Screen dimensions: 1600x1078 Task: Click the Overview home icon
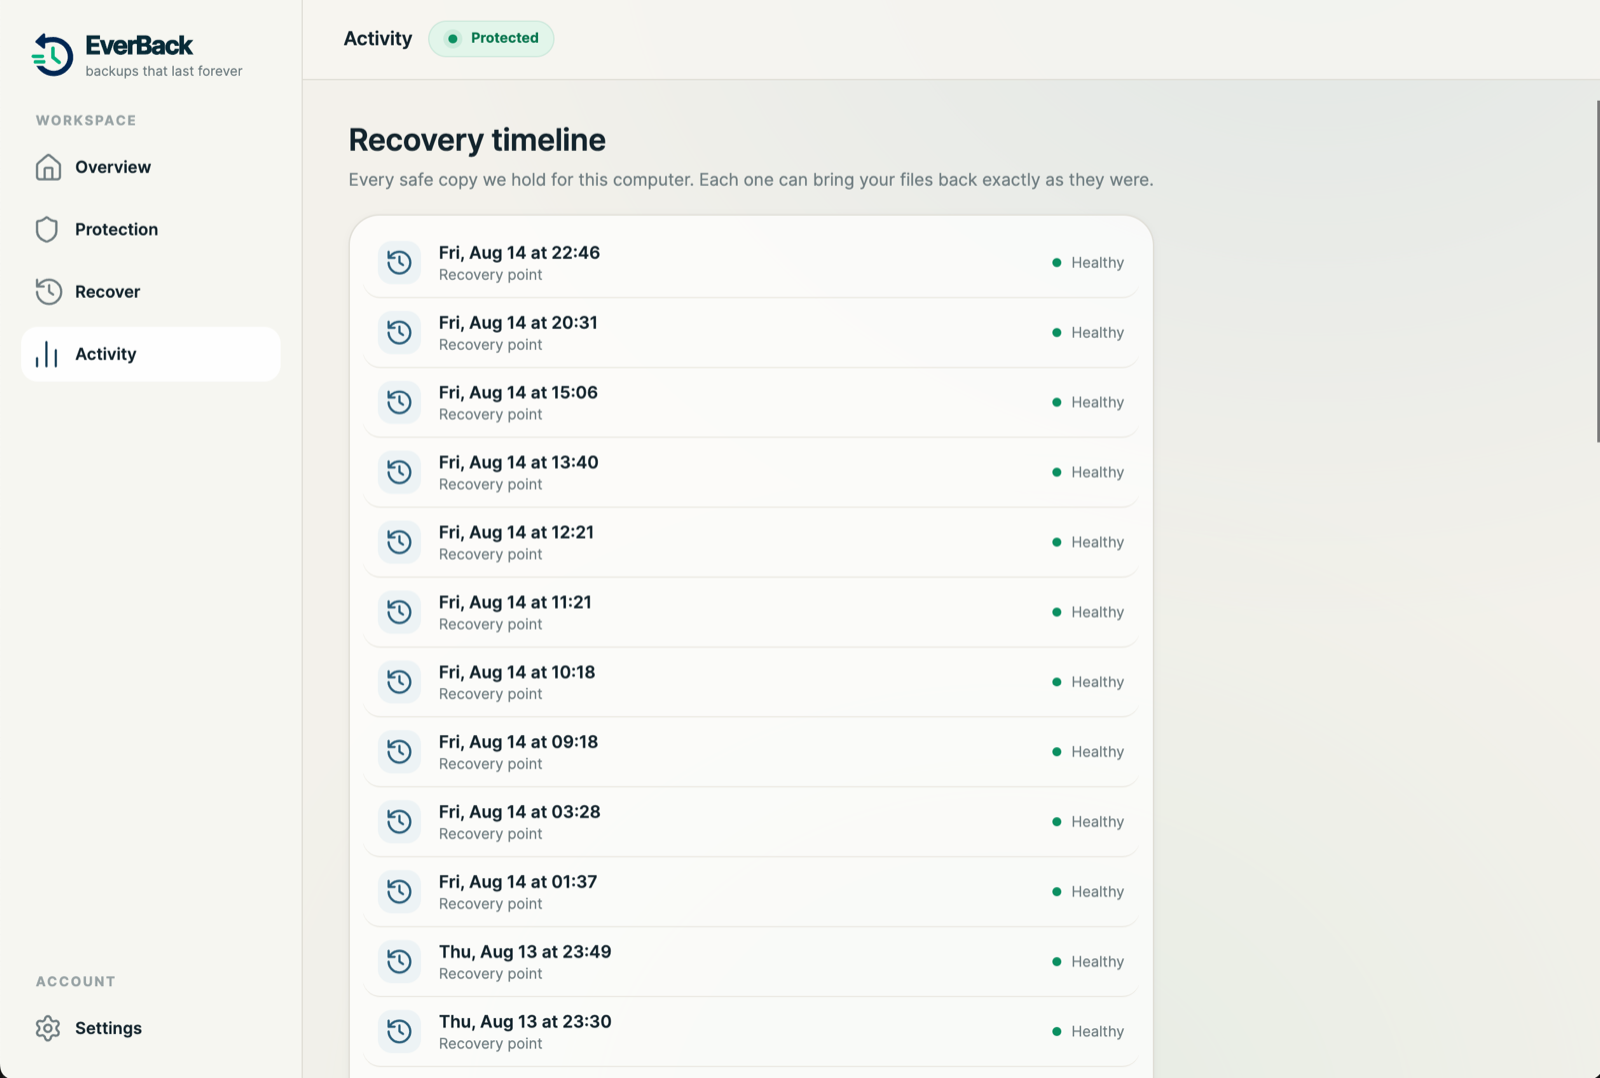(x=48, y=167)
